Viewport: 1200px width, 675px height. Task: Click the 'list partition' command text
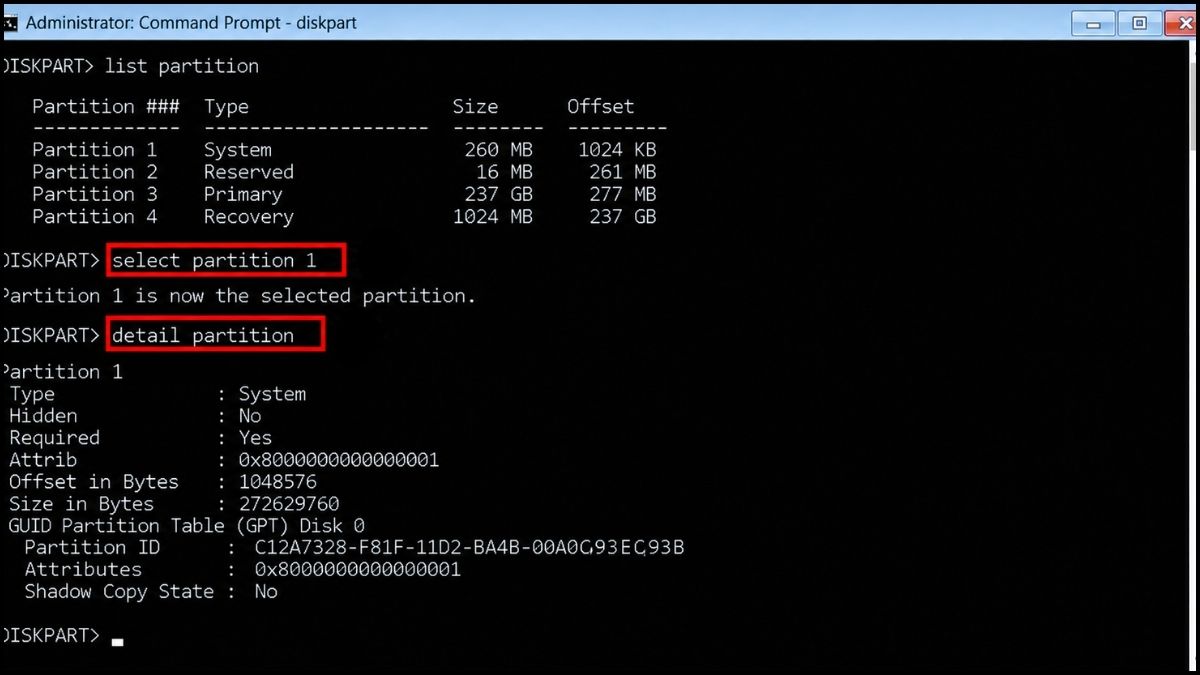pos(181,66)
